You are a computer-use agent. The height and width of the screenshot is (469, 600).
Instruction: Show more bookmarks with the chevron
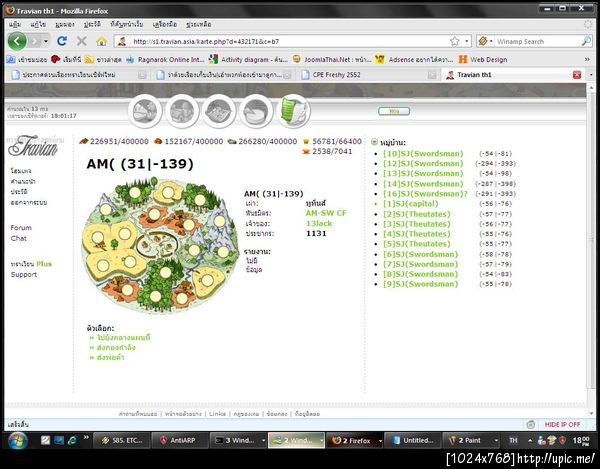pos(587,59)
